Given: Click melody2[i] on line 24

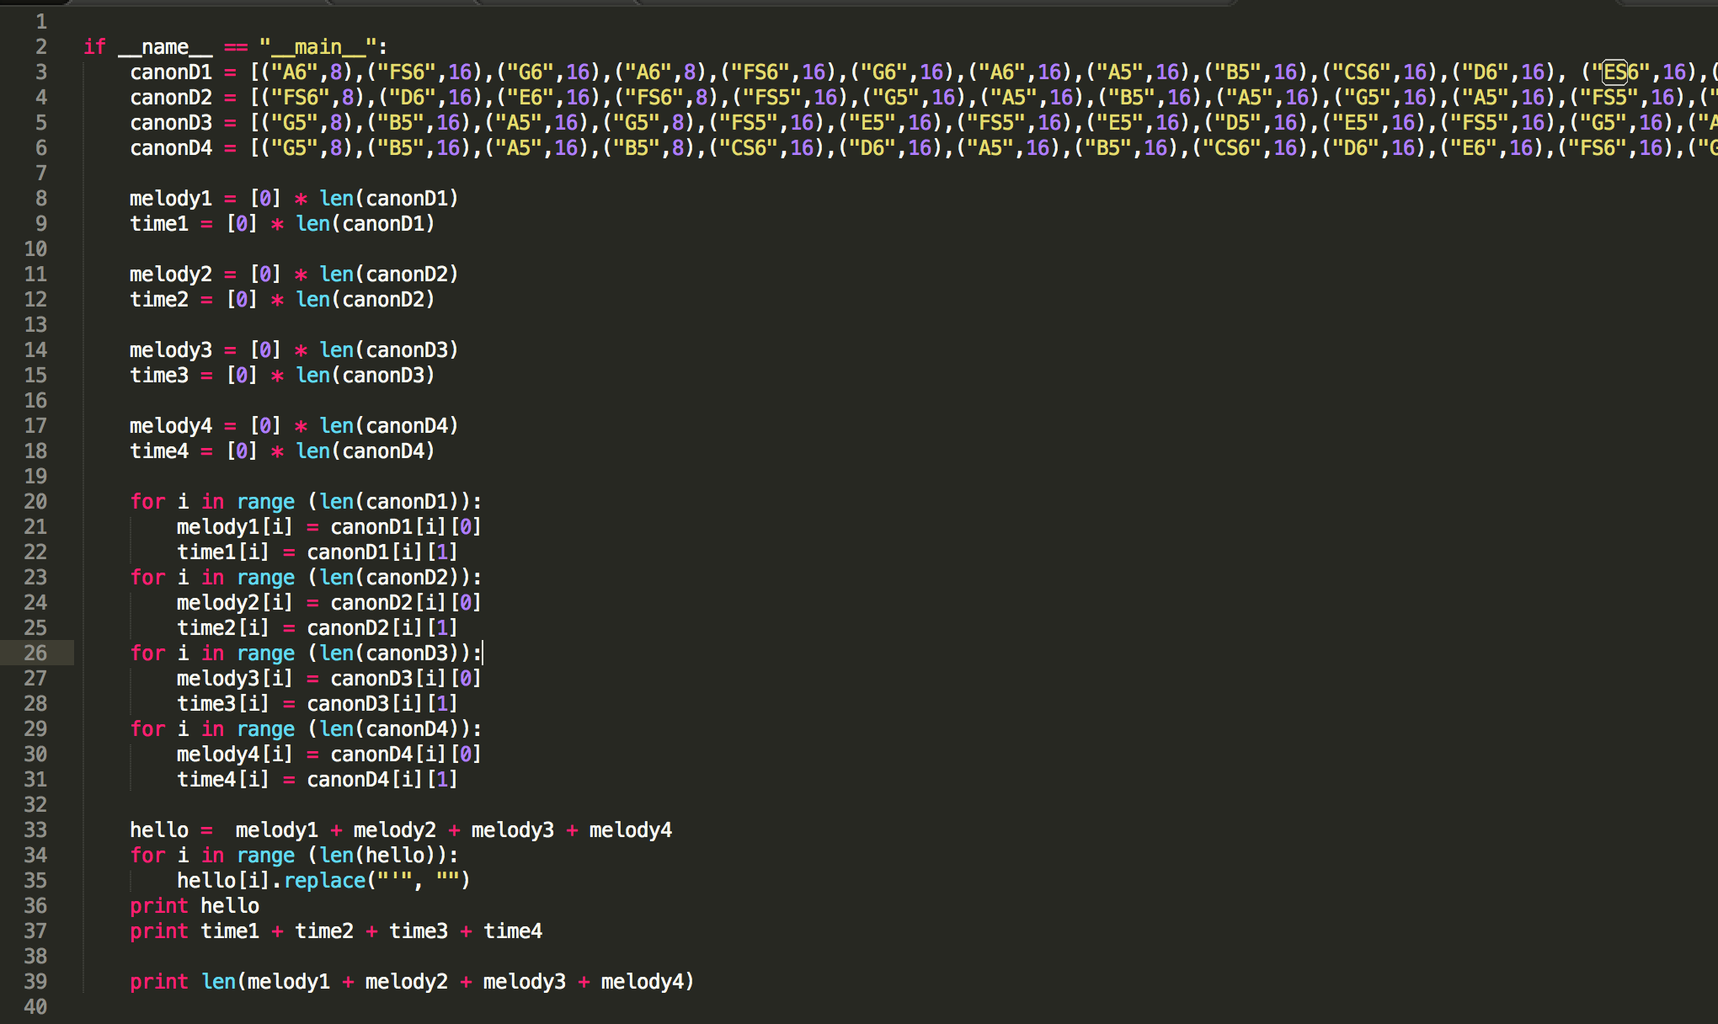Looking at the screenshot, I should 235,602.
